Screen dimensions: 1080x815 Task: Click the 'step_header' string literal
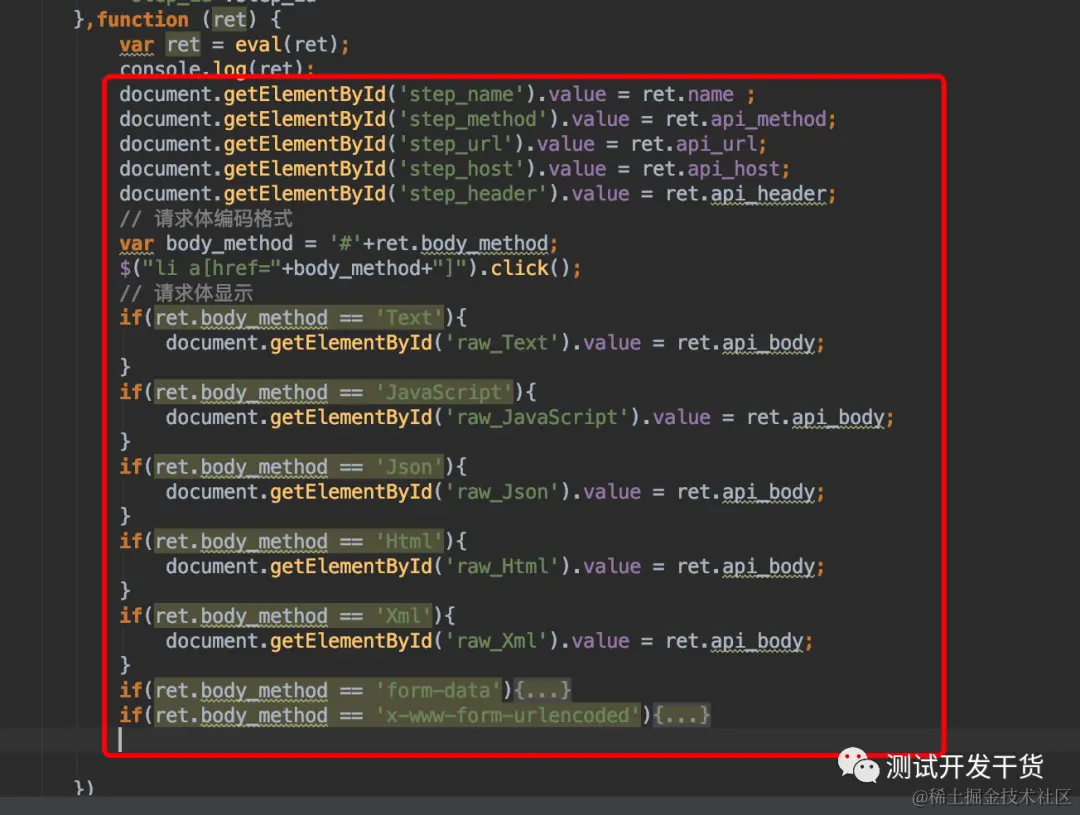click(x=472, y=193)
